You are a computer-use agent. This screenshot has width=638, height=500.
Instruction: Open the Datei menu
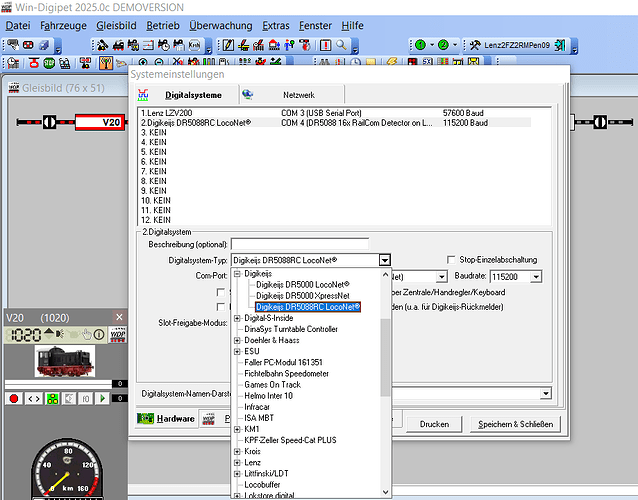point(18,26)
